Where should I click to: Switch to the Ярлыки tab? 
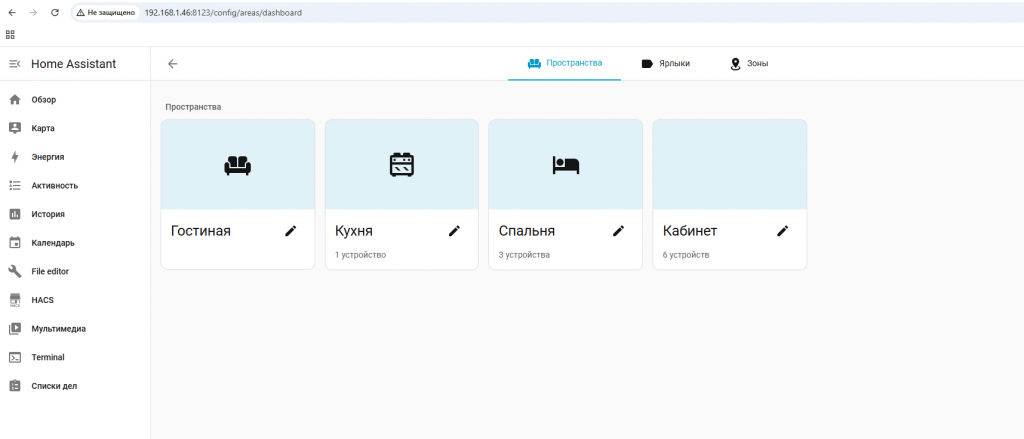tap(665, 64)
